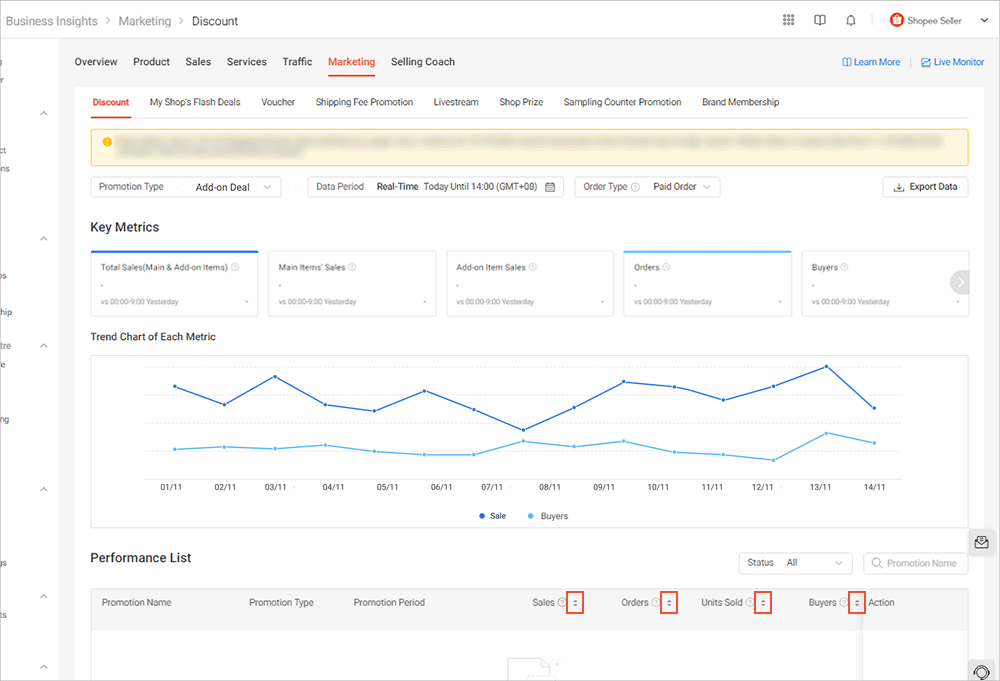Click the Export Data button
Image resolution: width=1000 pixels, height=681 pixels.
[924, 186]
